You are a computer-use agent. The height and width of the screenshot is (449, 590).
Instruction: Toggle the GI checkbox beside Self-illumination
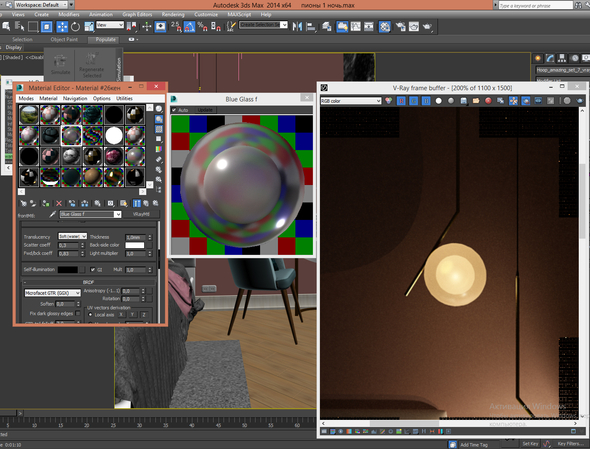coord(93,269)
